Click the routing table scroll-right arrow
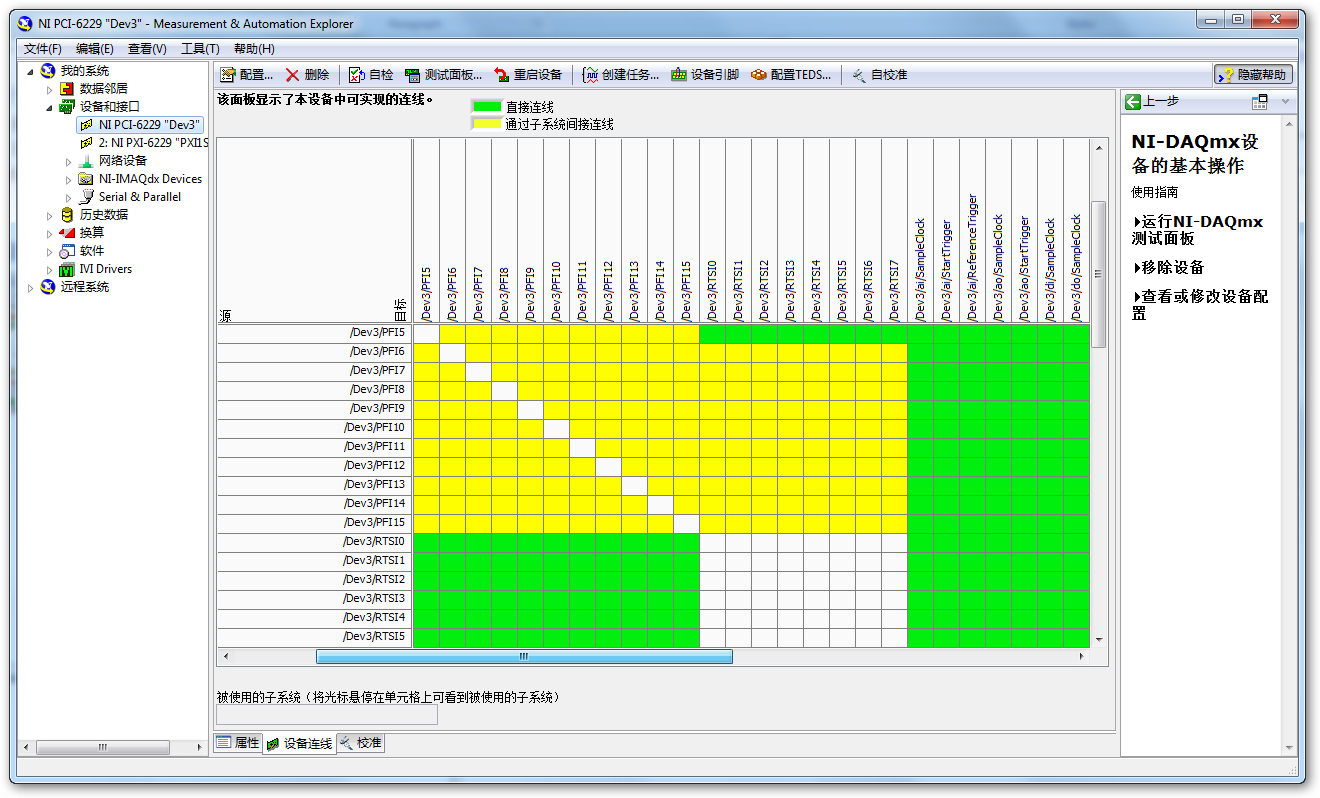The height and width of the screenshot is (798, 1320). coord(1081,657)
